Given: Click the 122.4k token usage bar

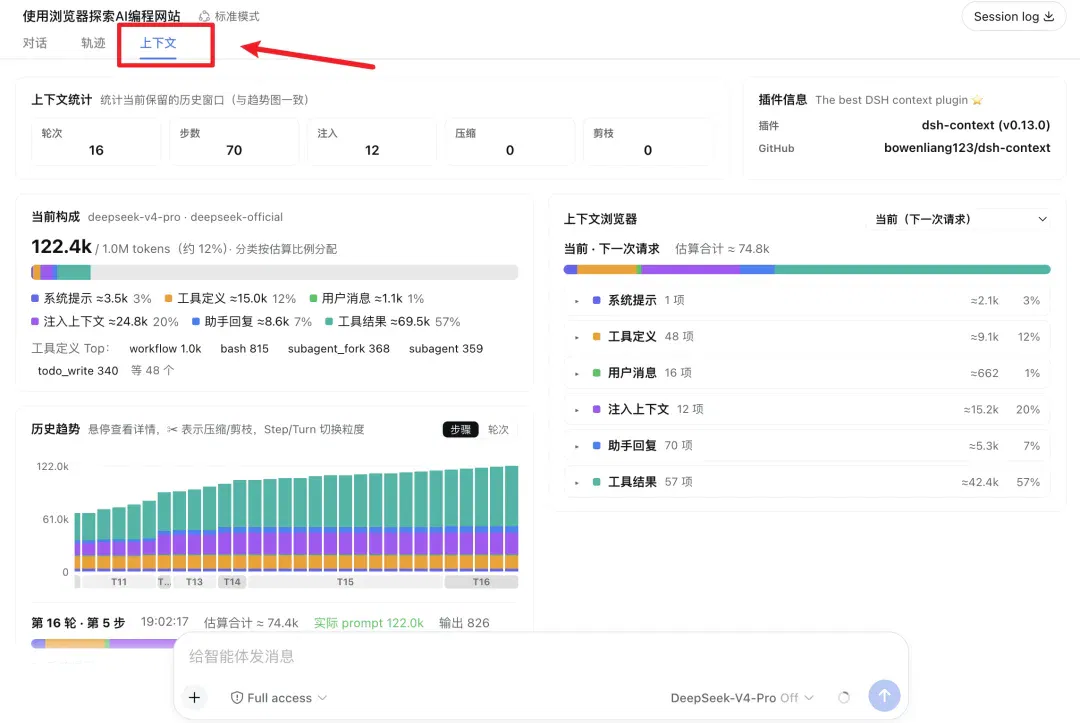Looking at the screenshot, I should pos(274,273).
